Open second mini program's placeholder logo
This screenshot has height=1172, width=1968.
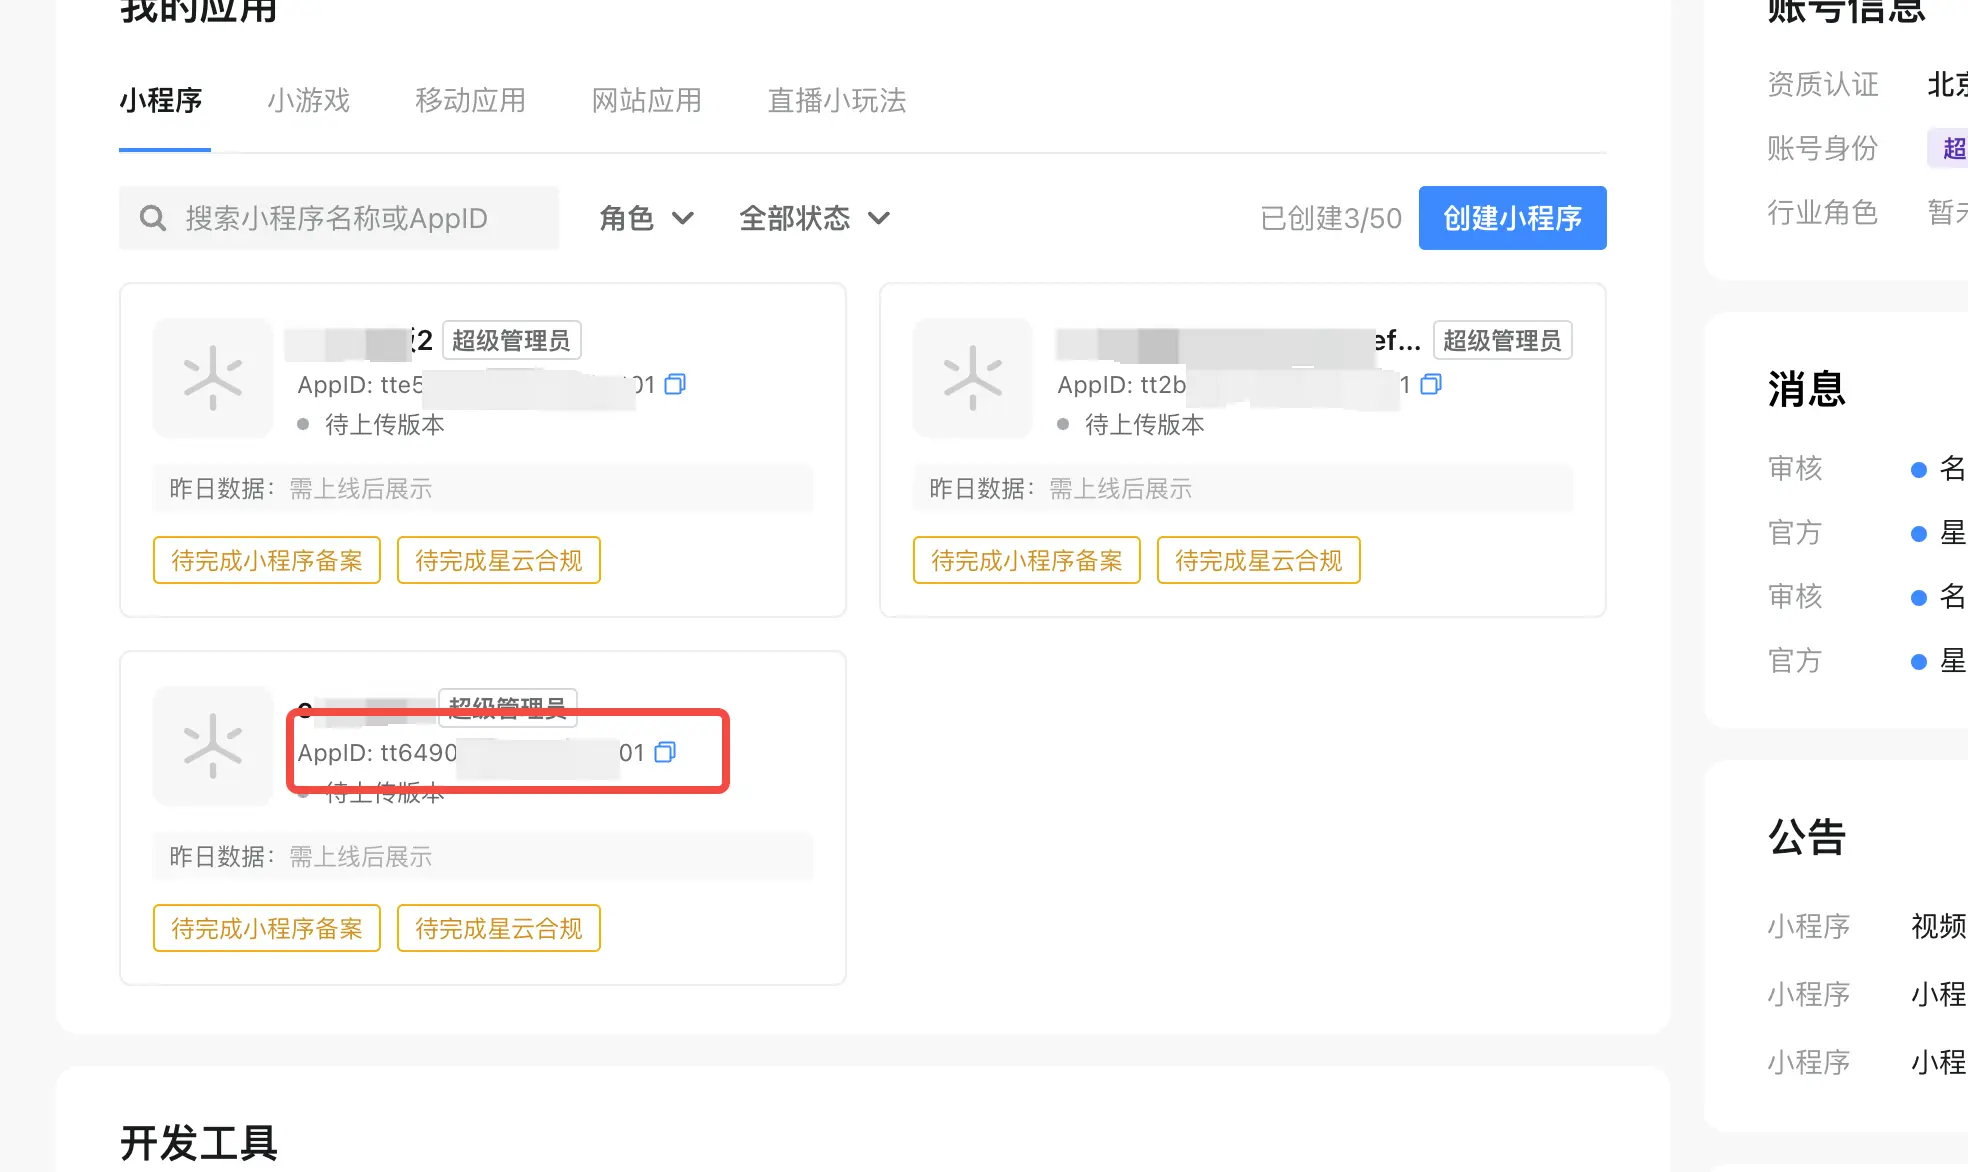(973, 378)
